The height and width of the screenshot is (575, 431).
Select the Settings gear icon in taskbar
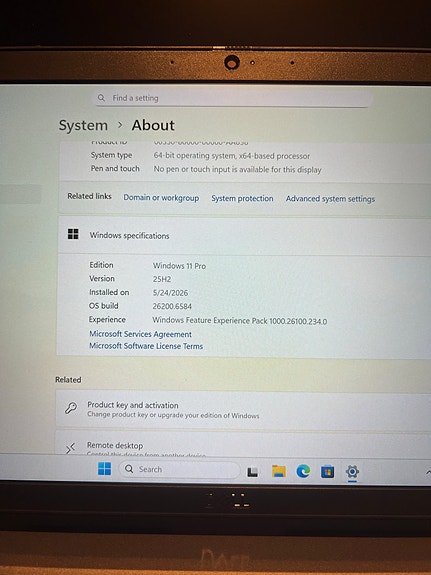(x=352, y=472)
